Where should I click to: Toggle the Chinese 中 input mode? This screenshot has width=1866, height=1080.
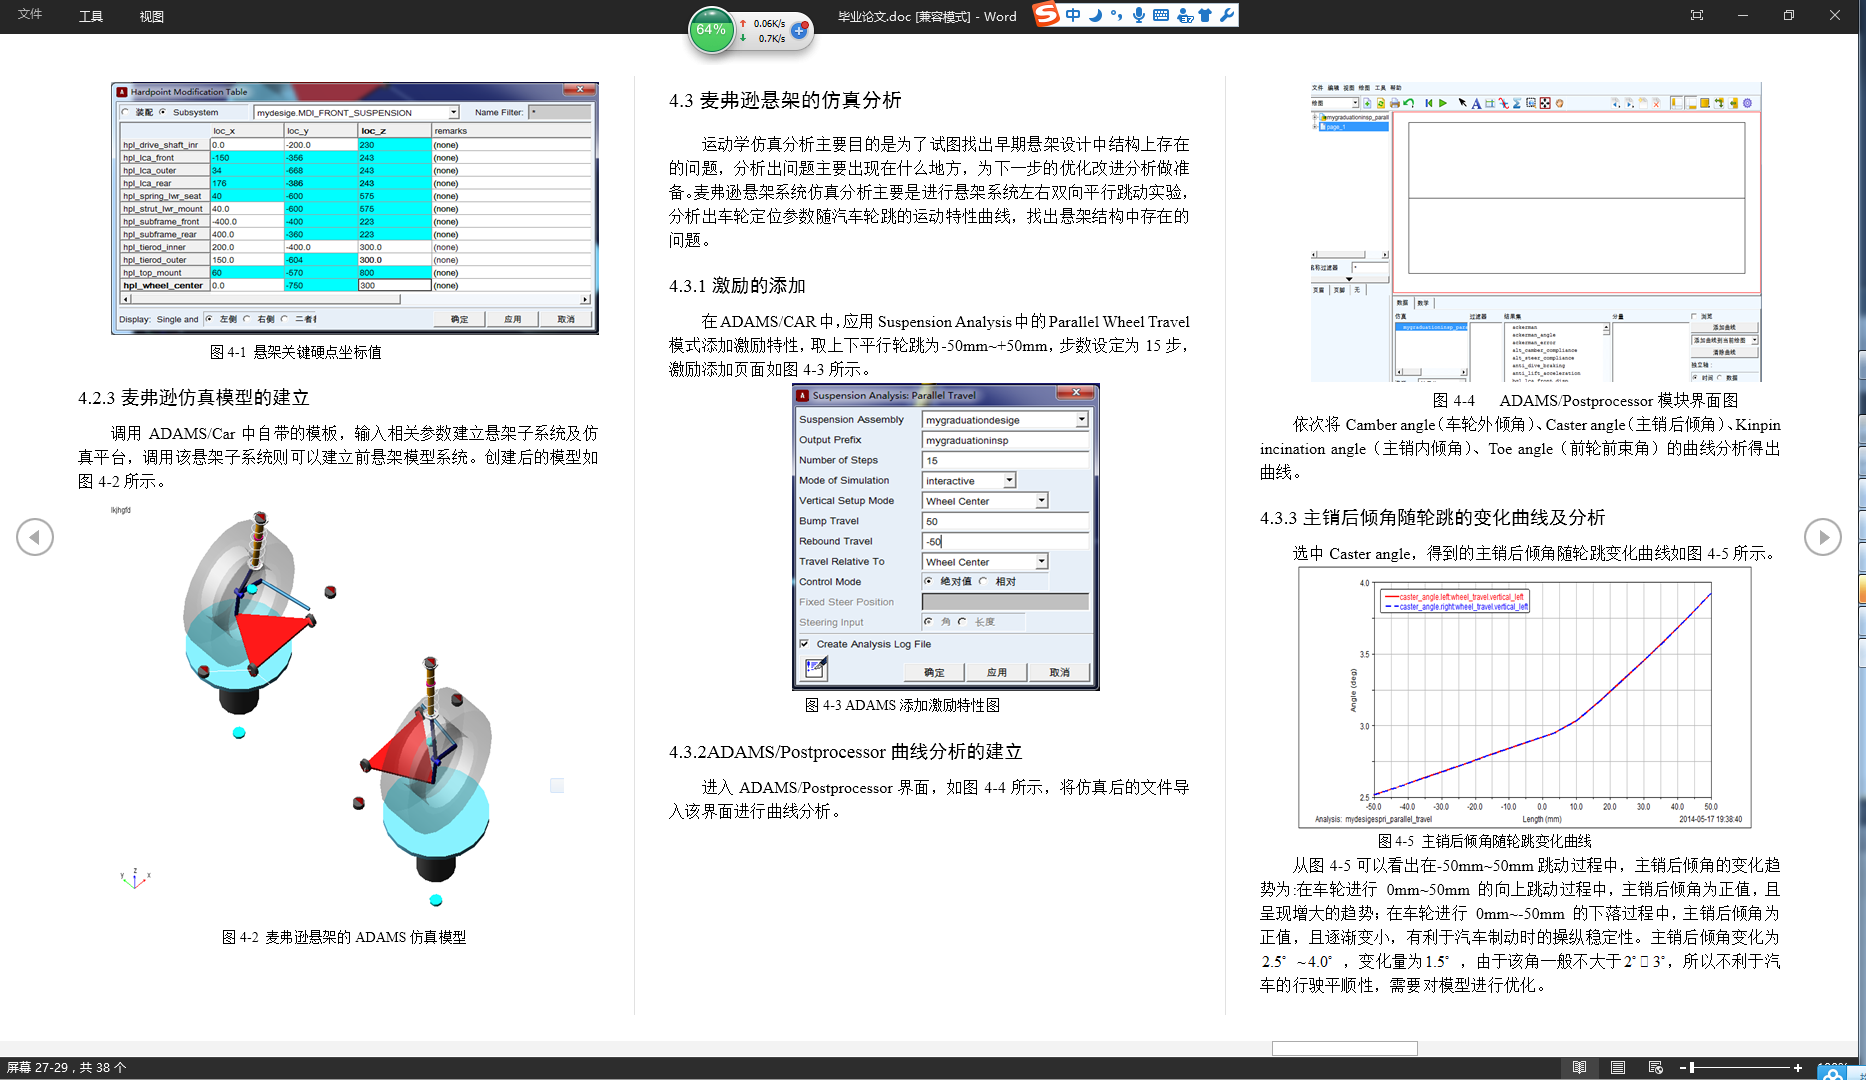tap(1073, 15)
